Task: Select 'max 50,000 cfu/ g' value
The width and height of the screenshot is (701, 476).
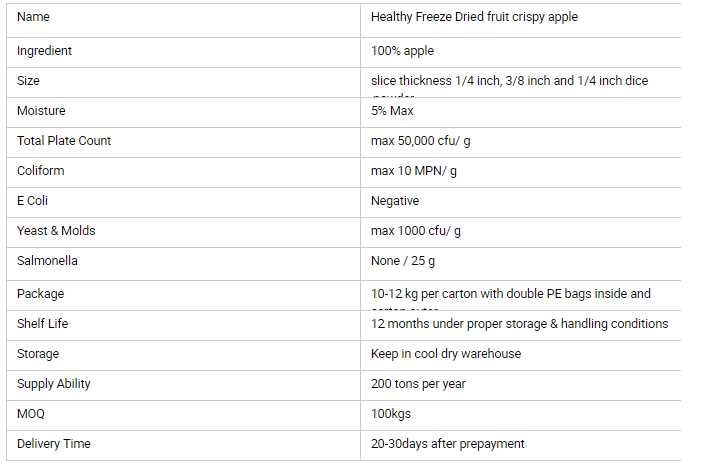Action: [x=420, y=141]
